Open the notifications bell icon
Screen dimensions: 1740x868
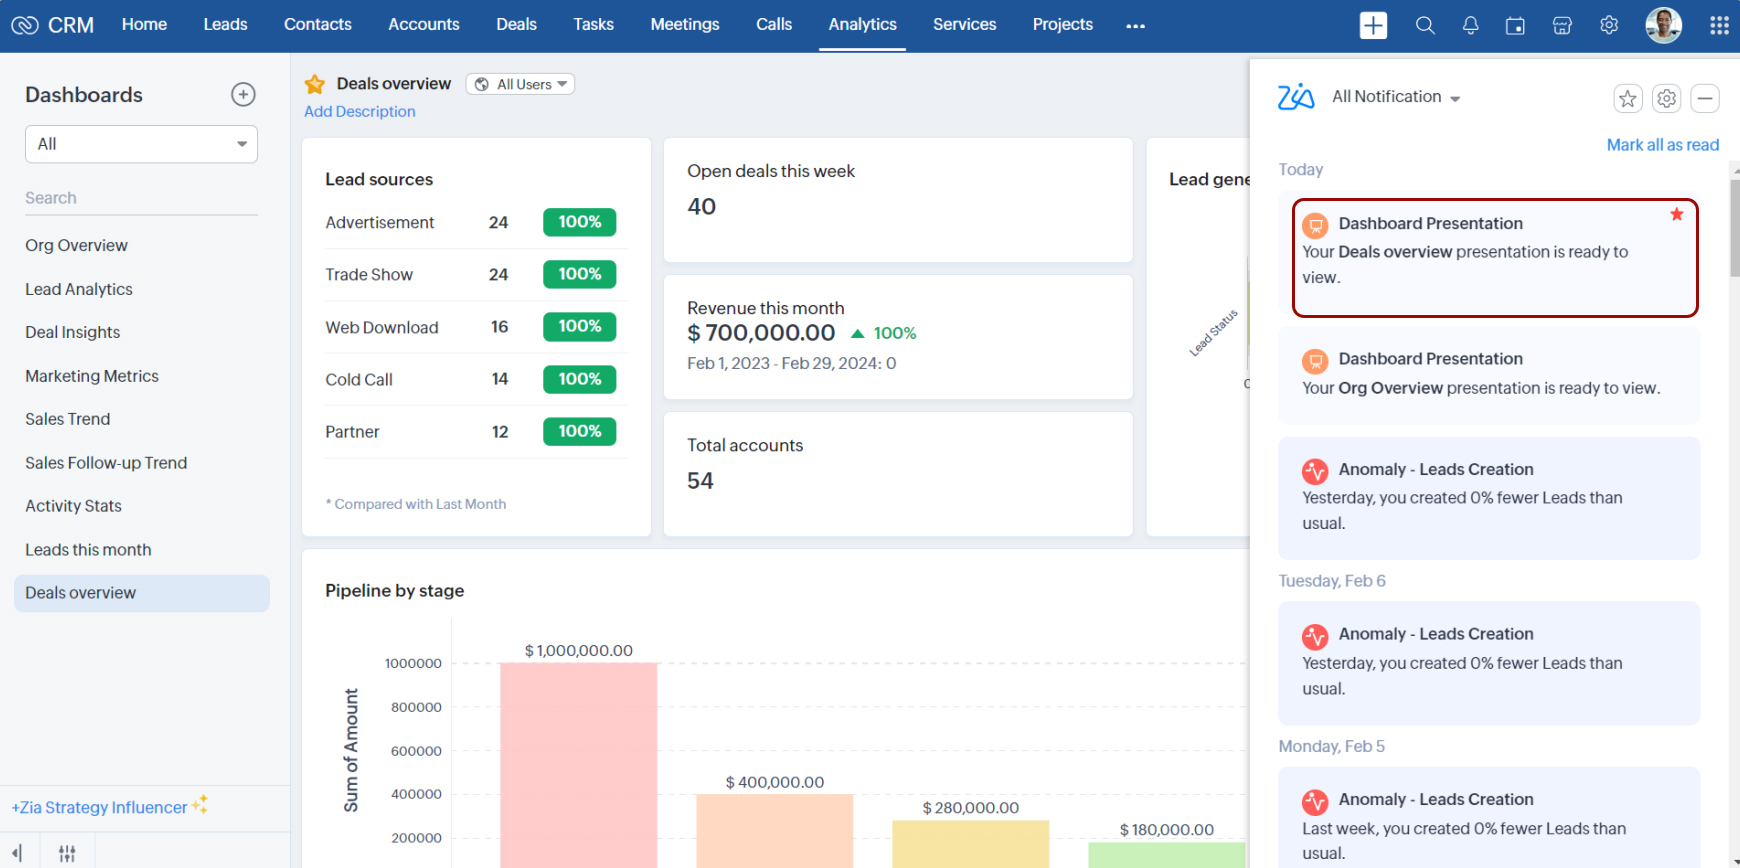click(x=1470, y=26)
